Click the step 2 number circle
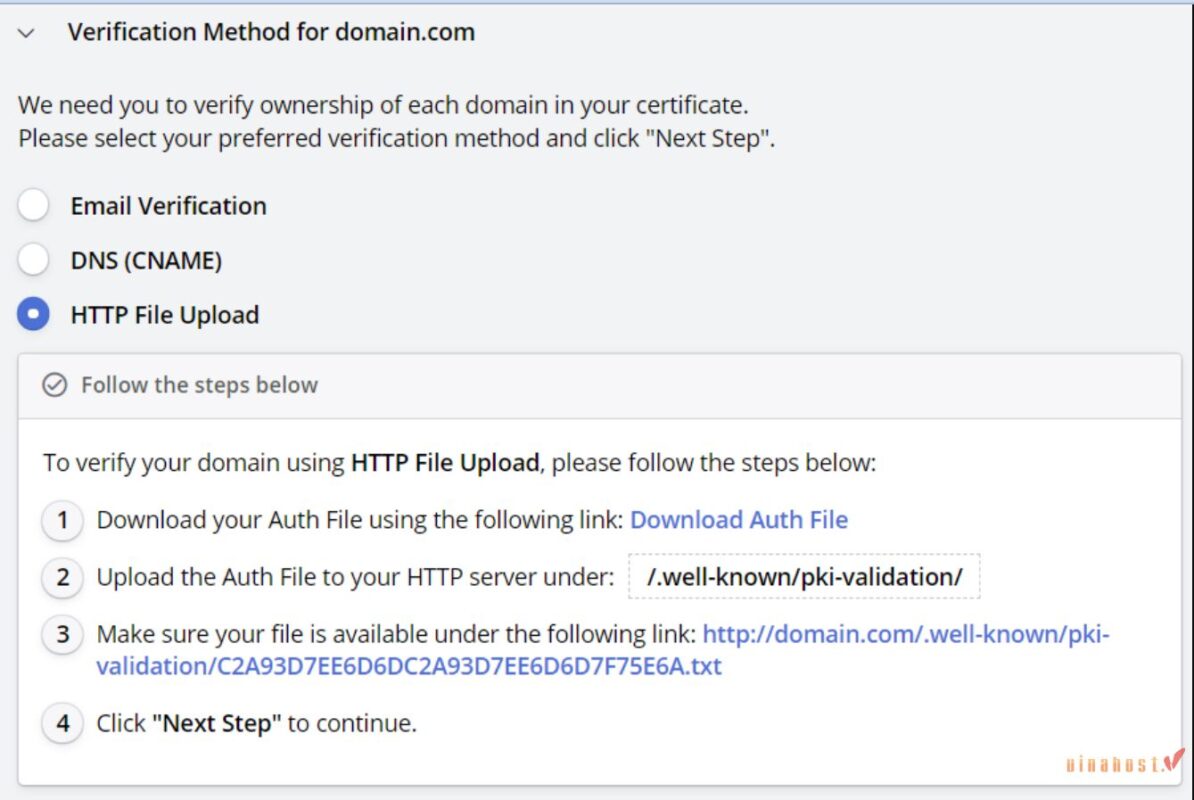Image resolution: width=1194 pixels, height=800 pixels. coord(62,577)
